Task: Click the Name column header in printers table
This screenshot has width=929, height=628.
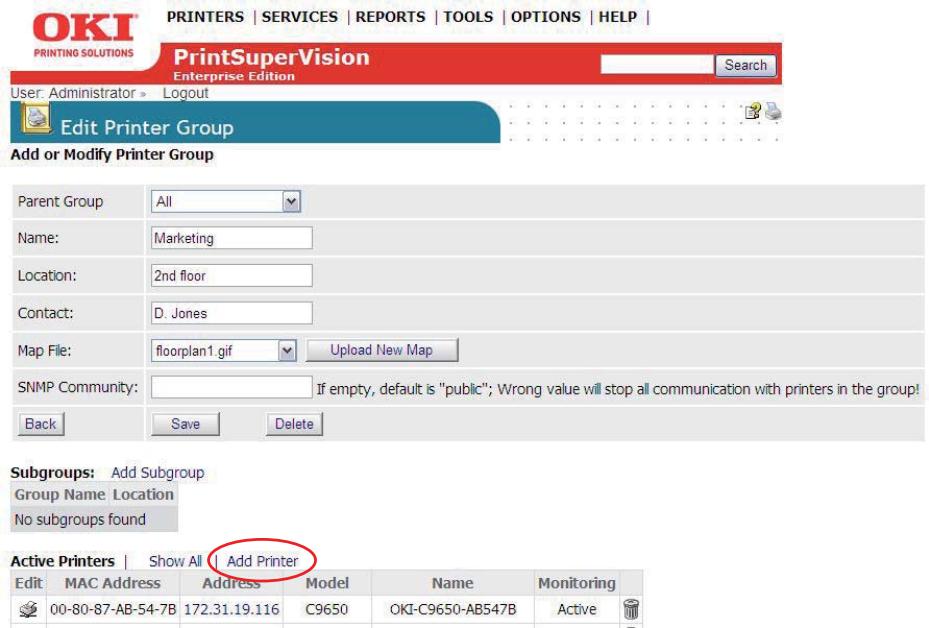Action: (x=453, y=583)
